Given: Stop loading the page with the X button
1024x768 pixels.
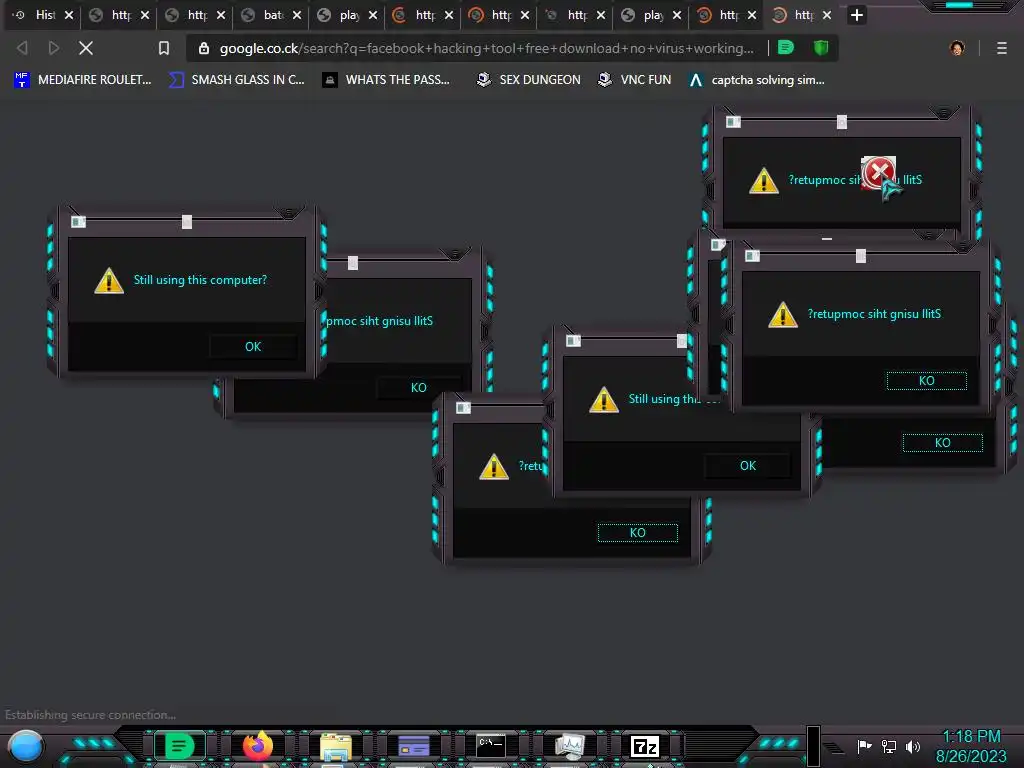Looking at the screenshot, I should (86, 48).
